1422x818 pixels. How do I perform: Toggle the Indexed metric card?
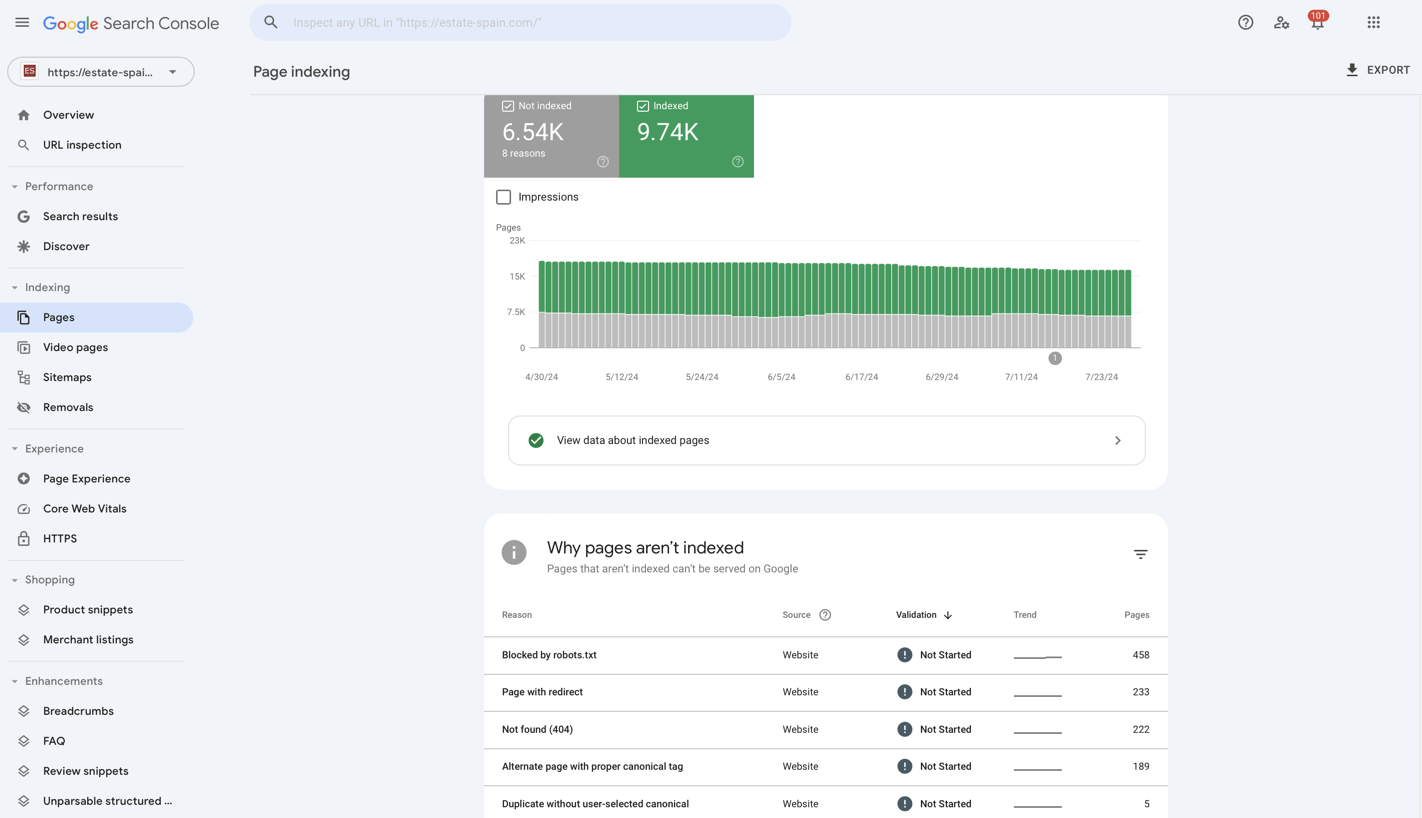coord(686,135)
